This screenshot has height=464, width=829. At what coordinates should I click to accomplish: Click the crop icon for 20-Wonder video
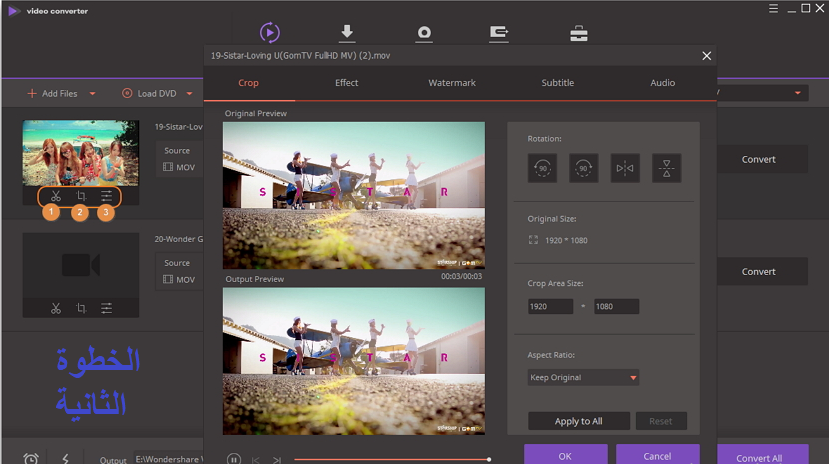81,308
